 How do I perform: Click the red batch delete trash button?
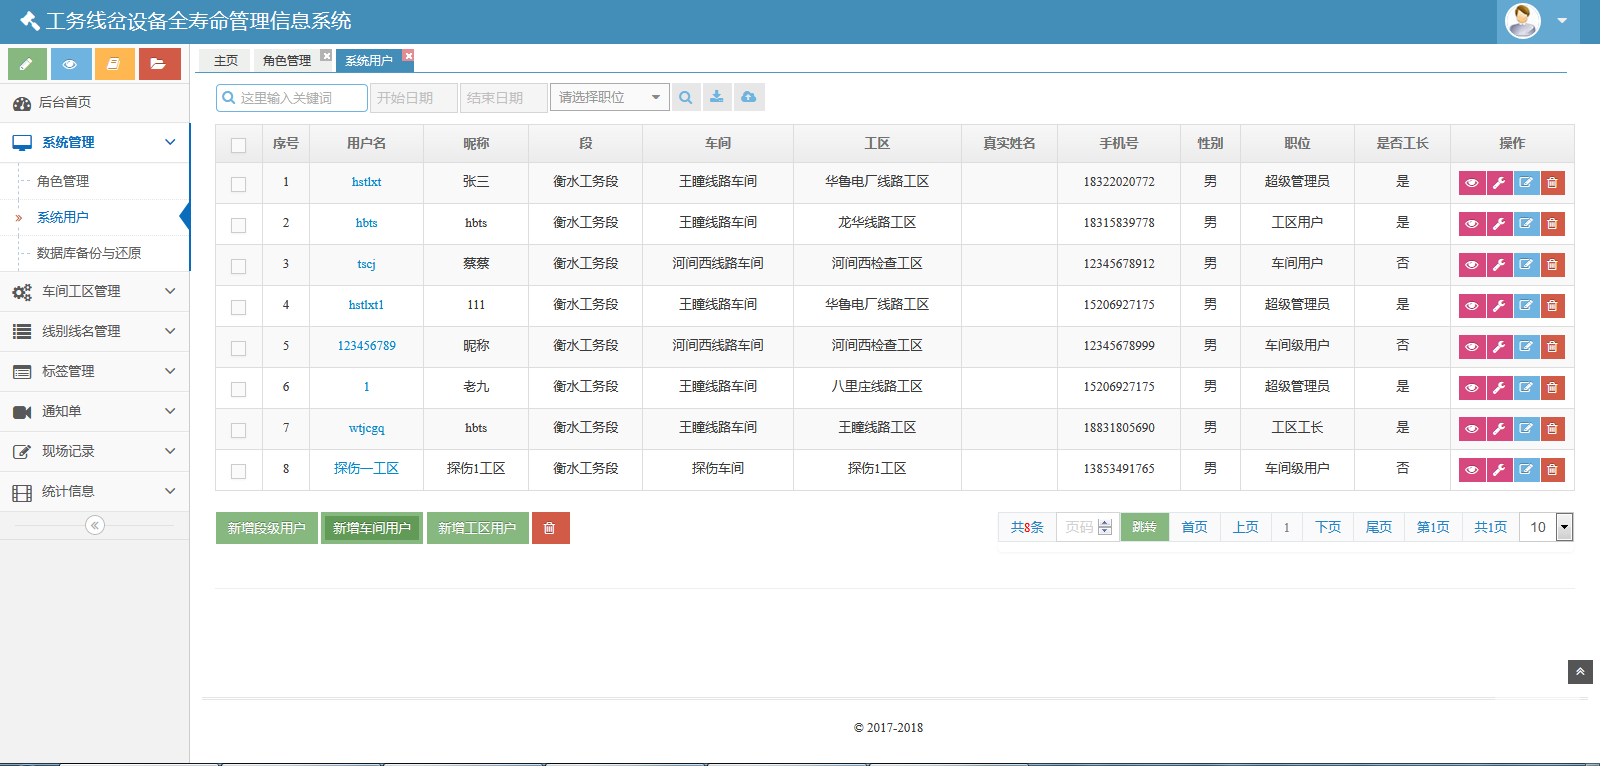(x=550, y=528)
